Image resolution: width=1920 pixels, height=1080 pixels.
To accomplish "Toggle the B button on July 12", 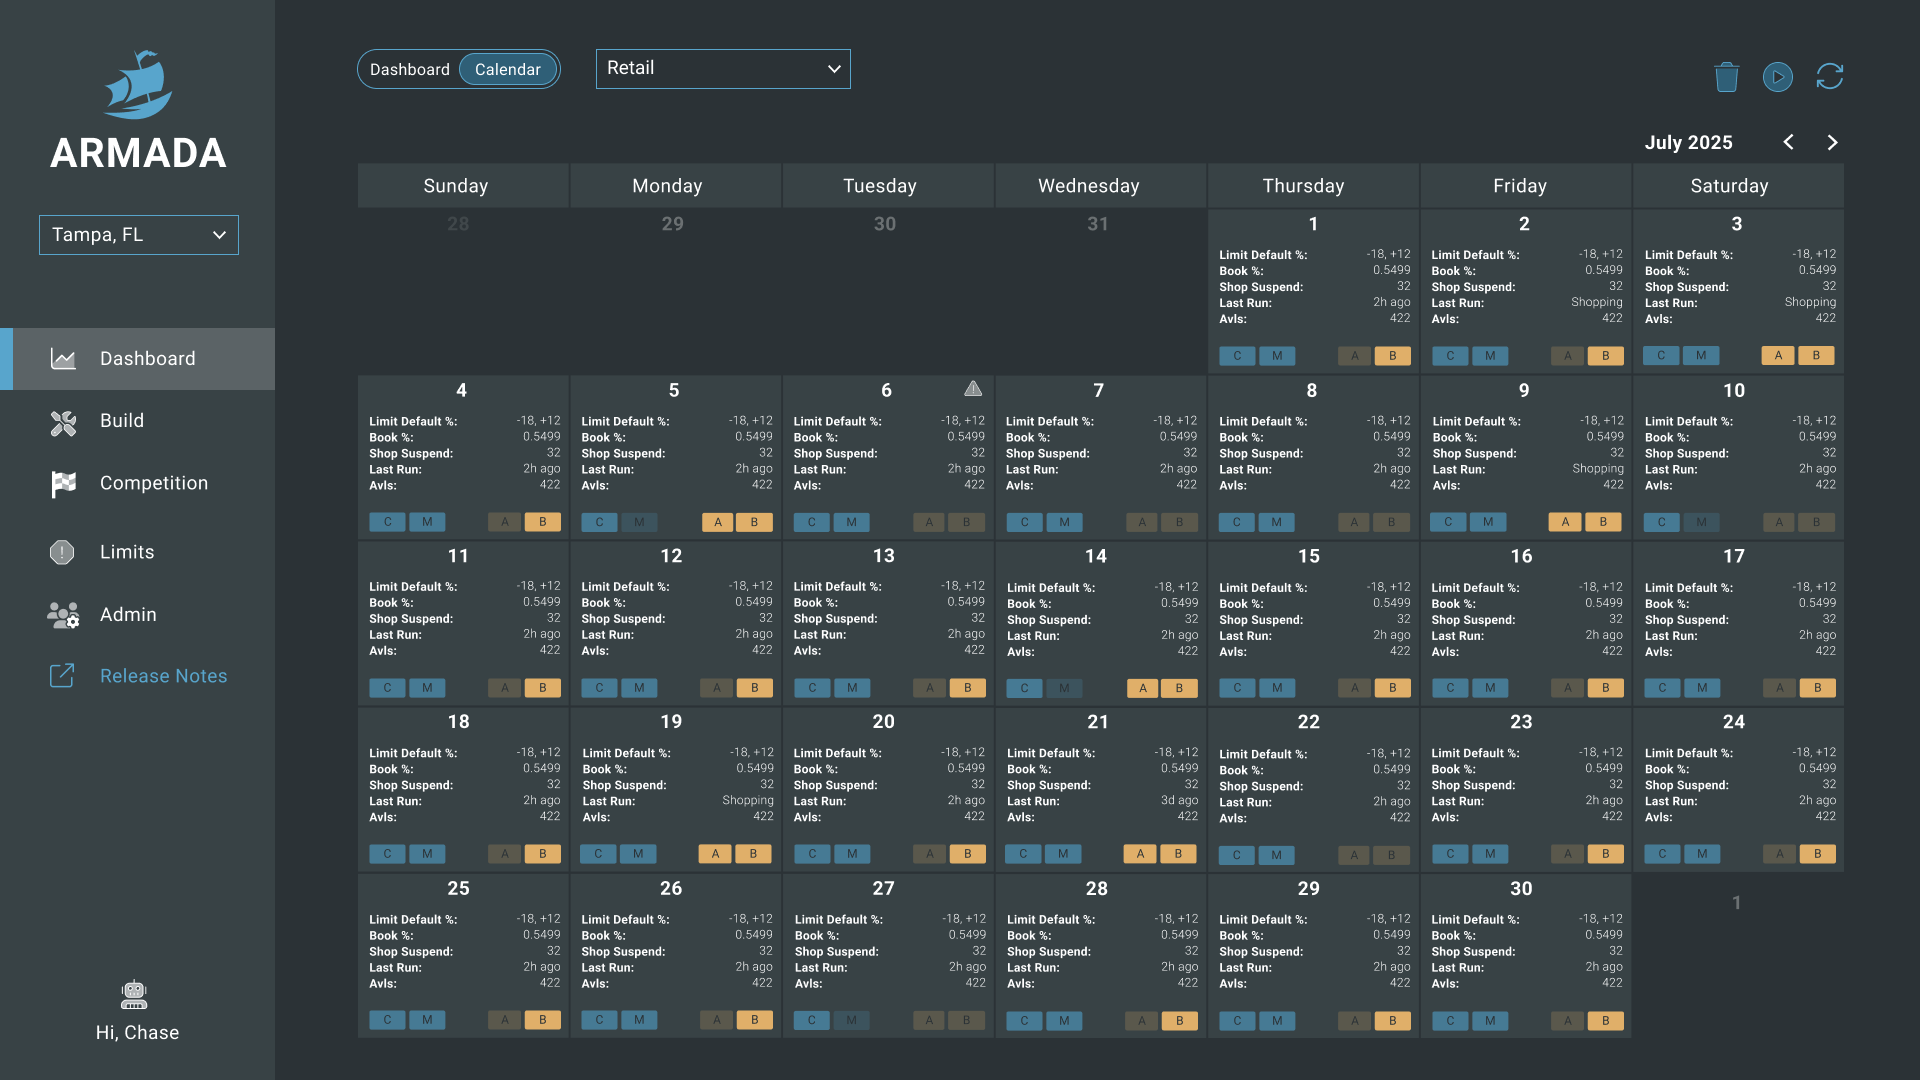I will click(x=754, y=688).
